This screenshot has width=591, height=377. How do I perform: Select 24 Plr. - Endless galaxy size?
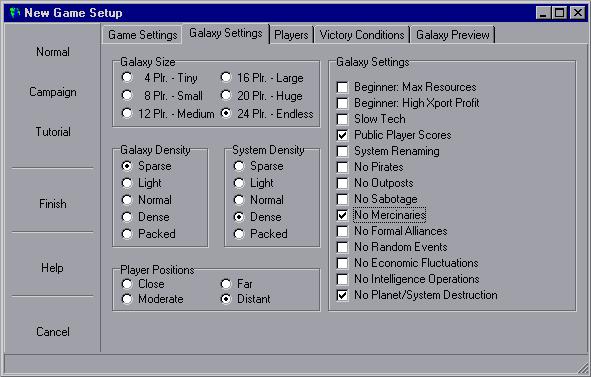tap(267, 113)
